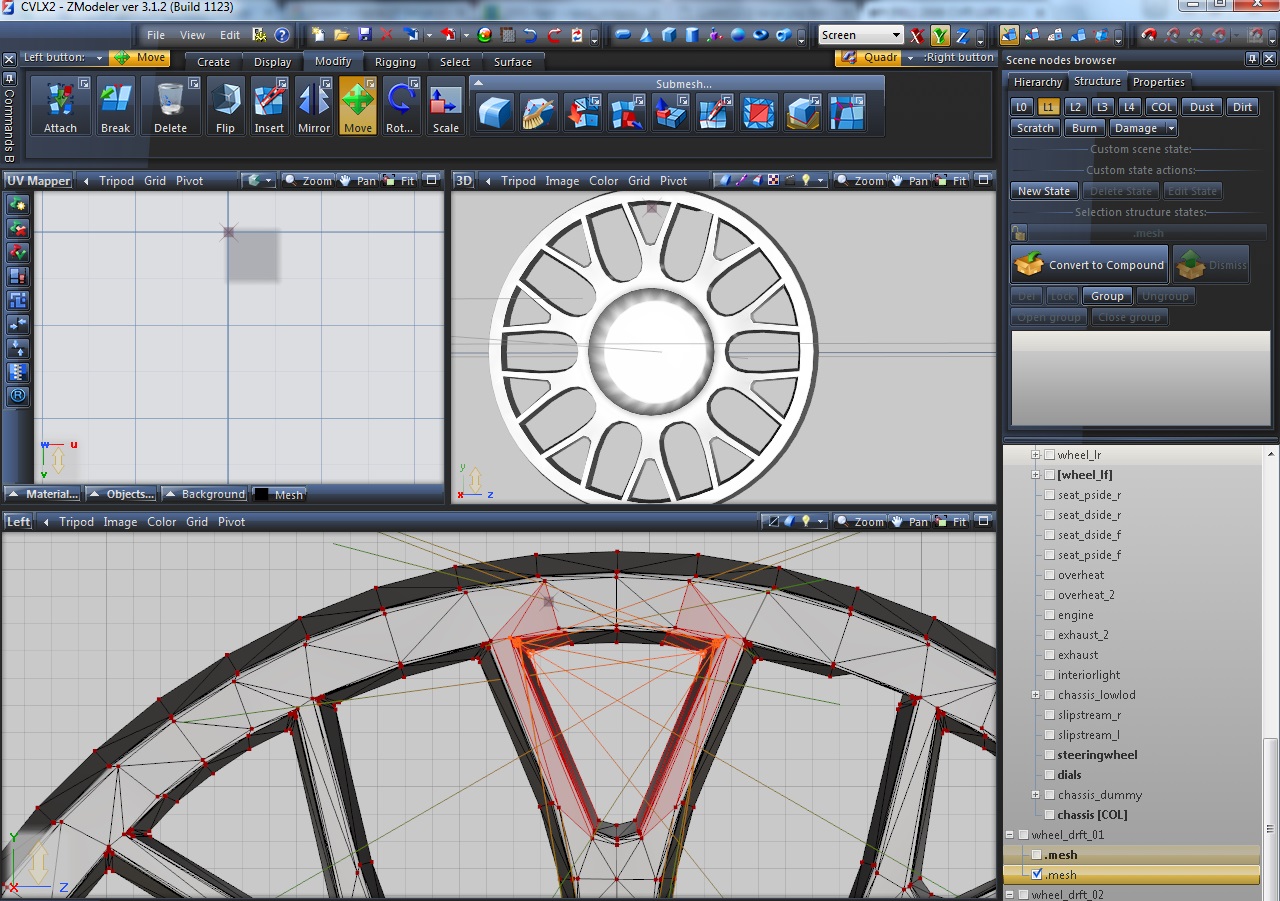Screen dimensions: 1280x901
Task: Open the Damage dropdown arrow
Action: (x=1171, y=128)
